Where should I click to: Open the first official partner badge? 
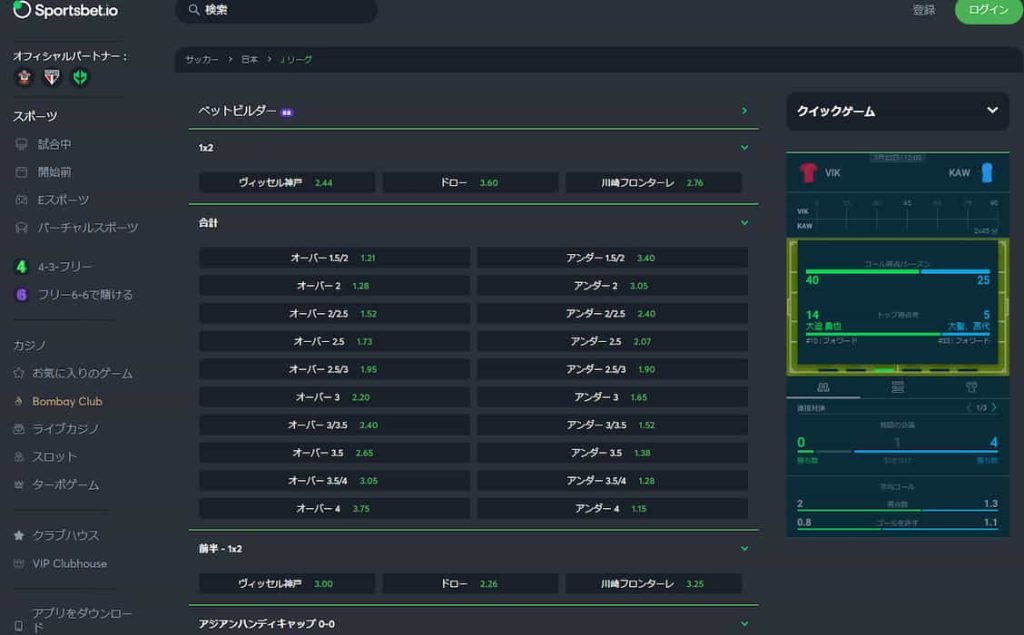24,77
